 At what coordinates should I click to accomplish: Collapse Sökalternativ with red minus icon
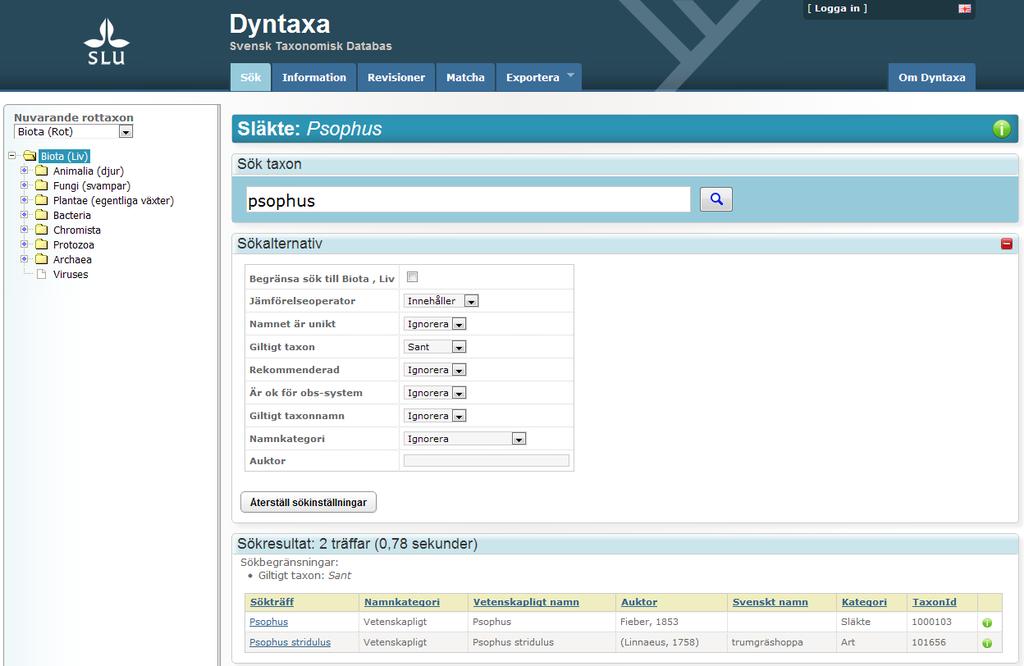pyautogui.click(x=1006, y=244)
